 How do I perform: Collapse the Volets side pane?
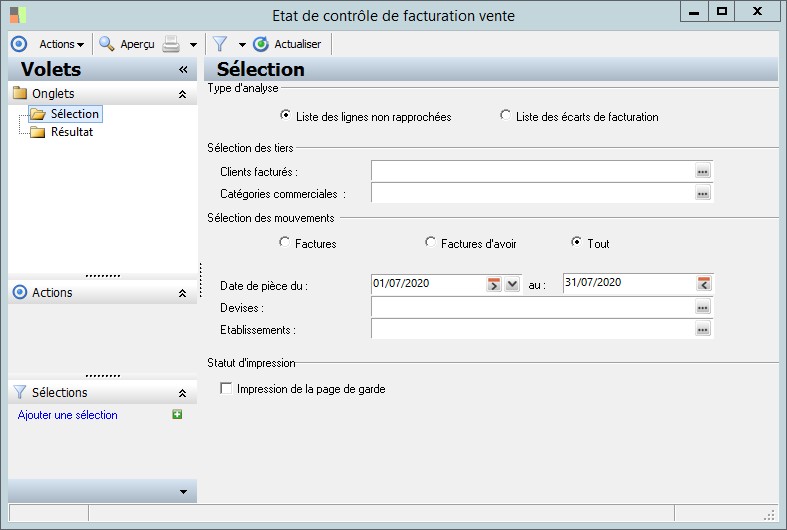pos(183,70)
